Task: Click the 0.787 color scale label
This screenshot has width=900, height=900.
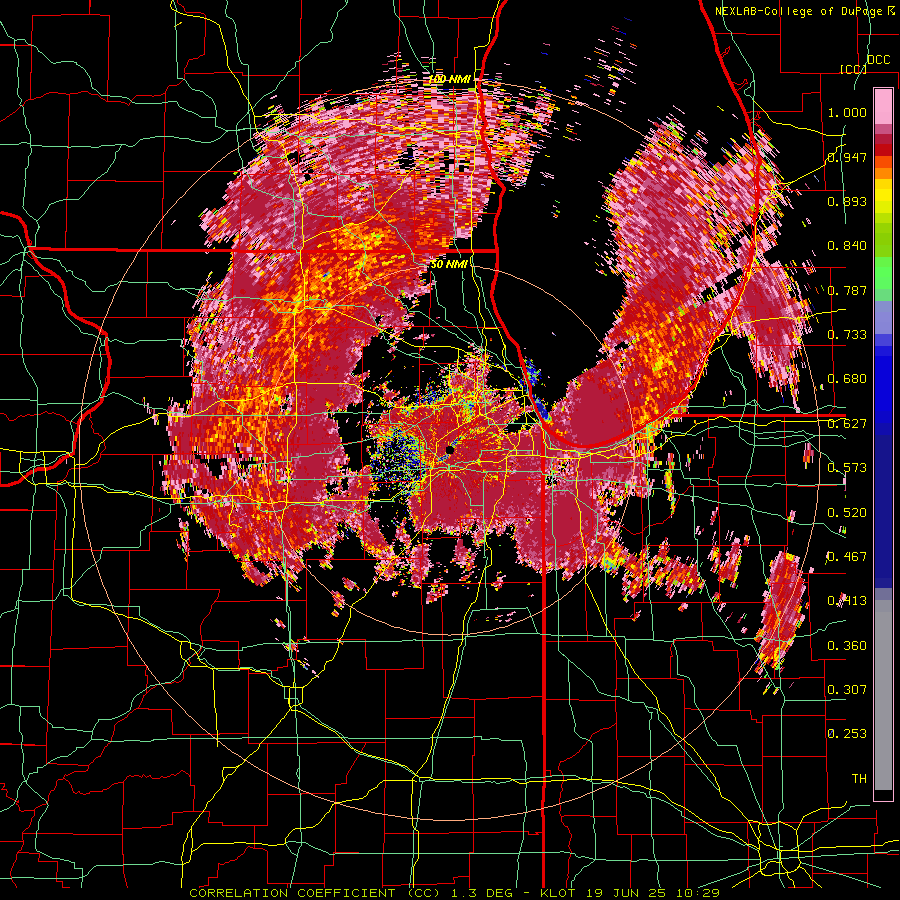Action: (x=847, y=290)
